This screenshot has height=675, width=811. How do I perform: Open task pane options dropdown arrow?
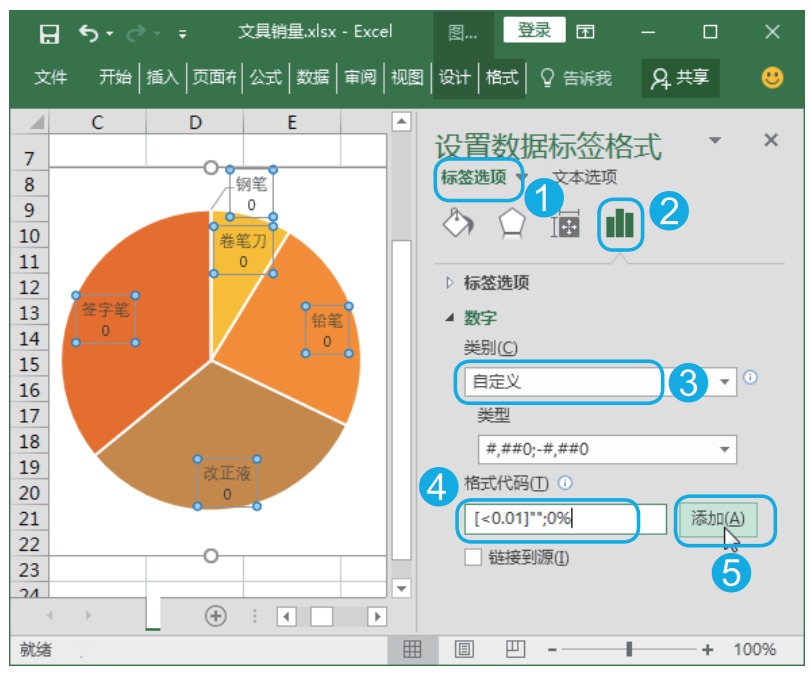[715, 140]
